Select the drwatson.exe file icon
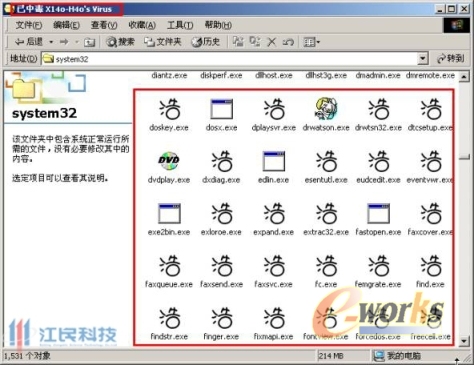 click(326, 109)
